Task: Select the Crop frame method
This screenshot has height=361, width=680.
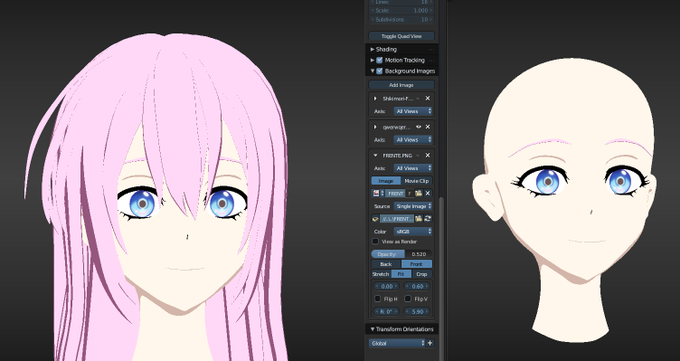Action: (422, 274)
